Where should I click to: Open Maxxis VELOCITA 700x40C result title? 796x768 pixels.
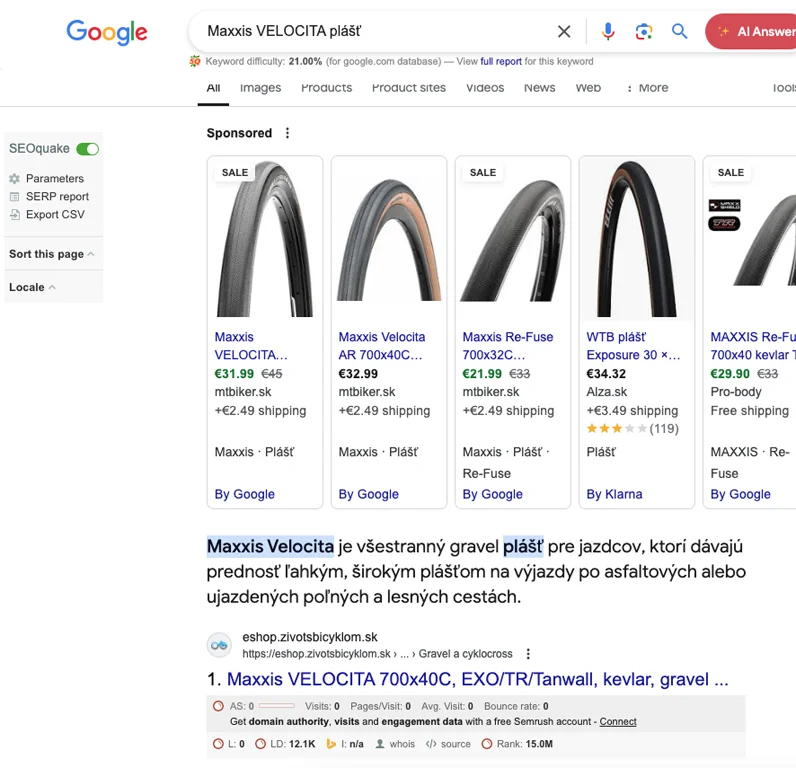pyautogui.click(x=477, y=679)
